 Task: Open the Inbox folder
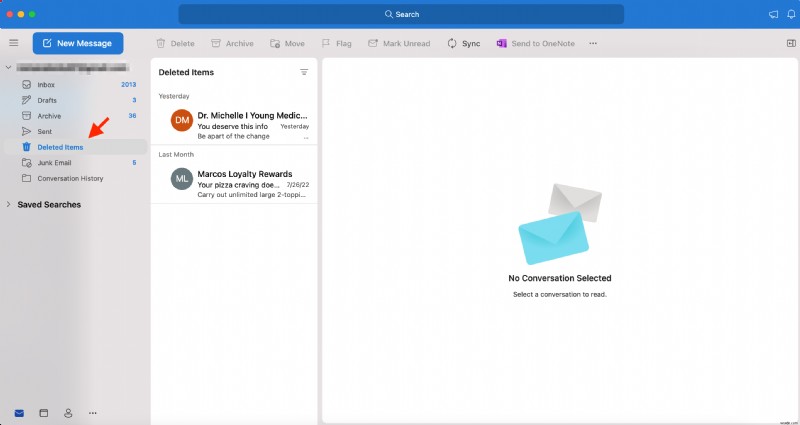pos(76,85)
